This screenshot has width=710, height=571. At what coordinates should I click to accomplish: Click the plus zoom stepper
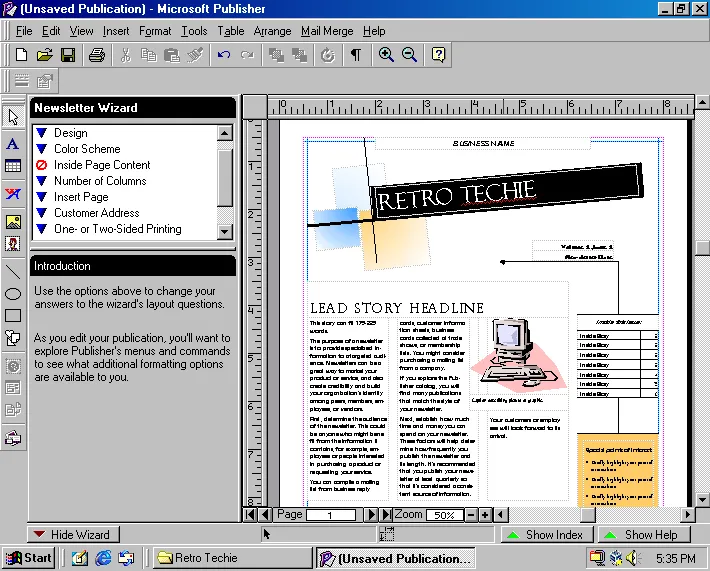(x=485, y=514)
